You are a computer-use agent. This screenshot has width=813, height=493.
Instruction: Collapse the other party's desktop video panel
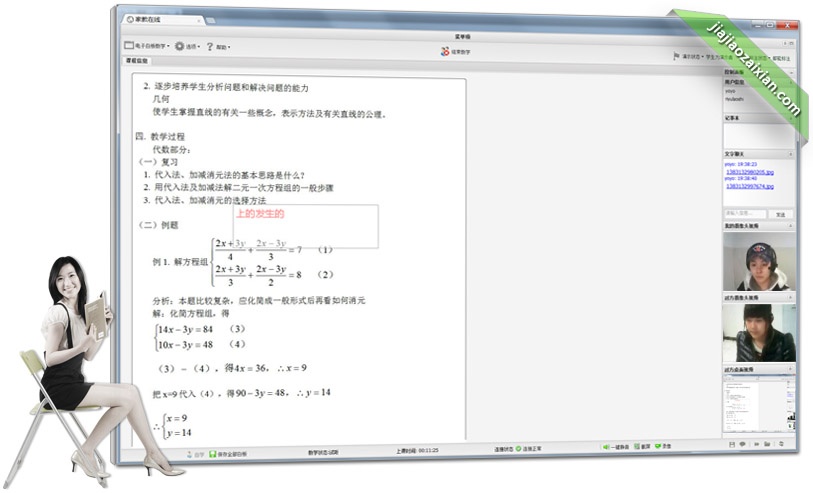[x=790, y=369]
